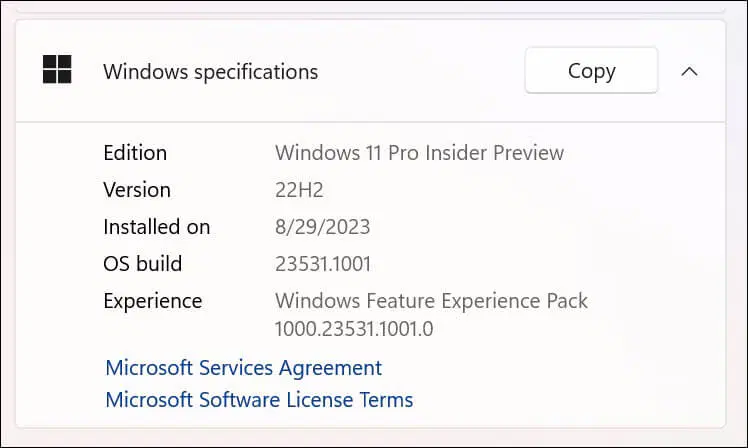Open the Microsoft Services Agreement link

click(x=243, y=368)
